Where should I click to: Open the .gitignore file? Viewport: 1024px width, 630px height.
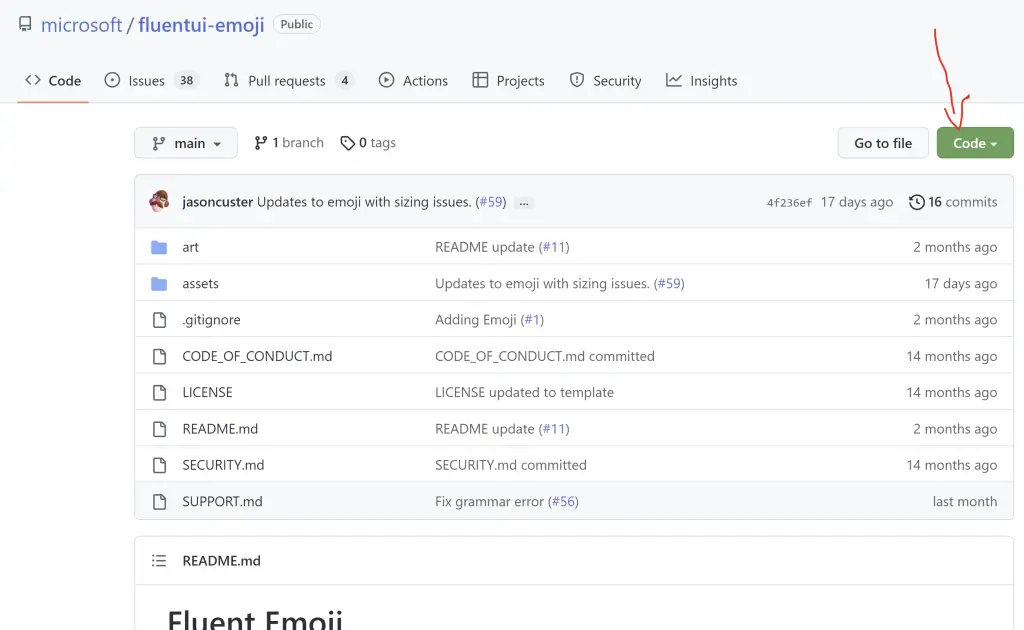211,319
